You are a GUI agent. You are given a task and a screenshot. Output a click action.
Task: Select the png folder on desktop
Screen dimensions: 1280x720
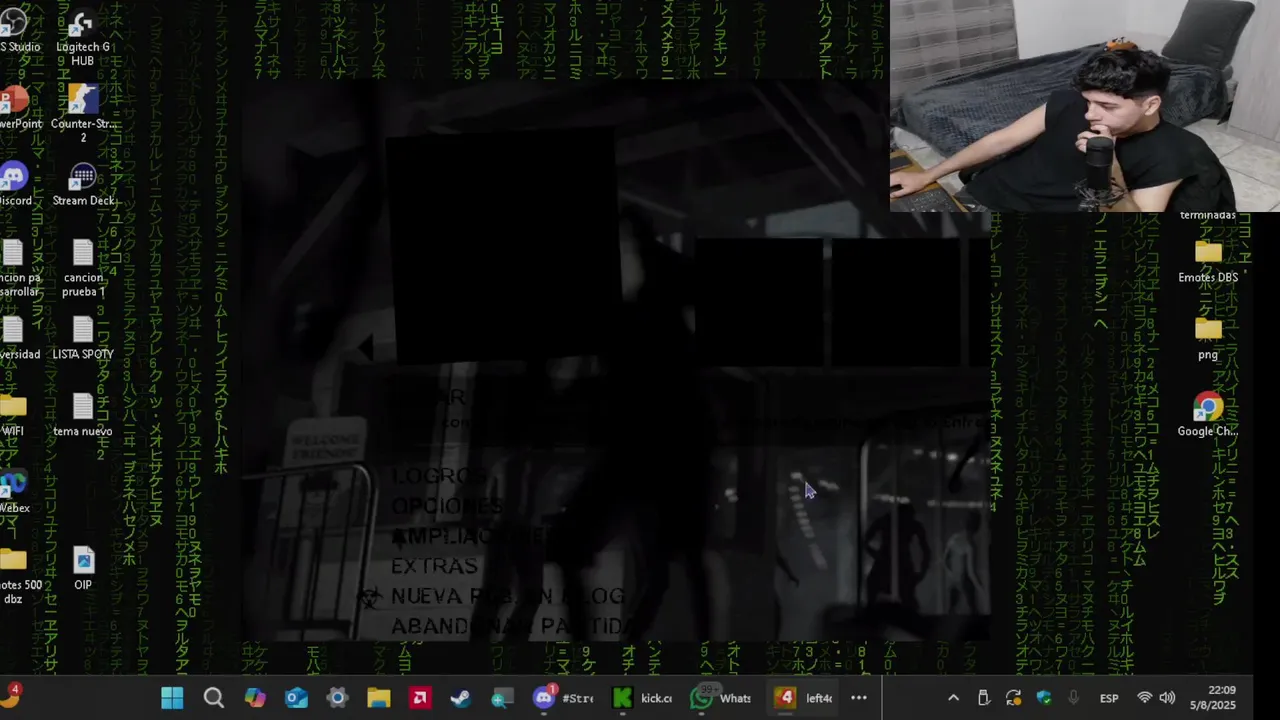[x=1208, y=339]
